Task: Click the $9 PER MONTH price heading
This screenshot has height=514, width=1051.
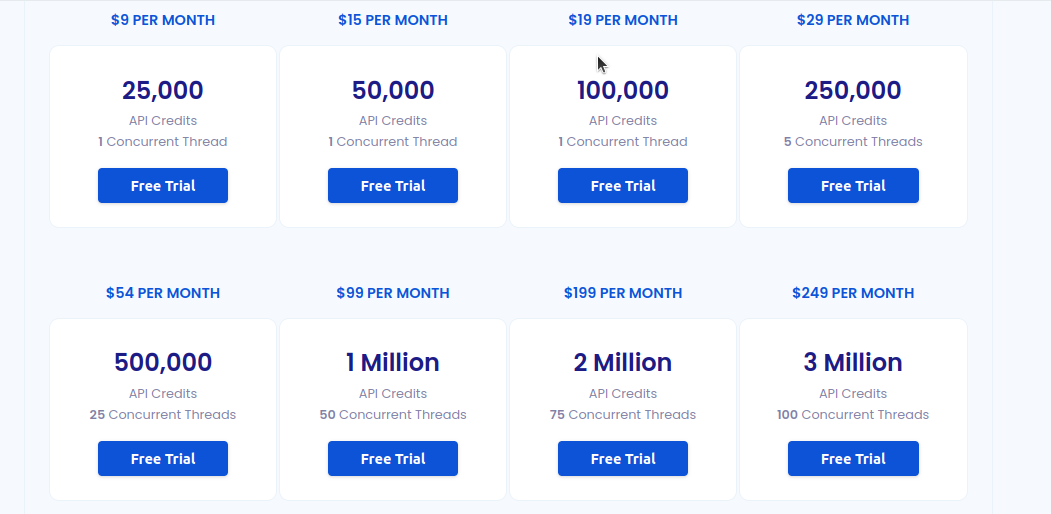Action: click(x=163, y=20)
